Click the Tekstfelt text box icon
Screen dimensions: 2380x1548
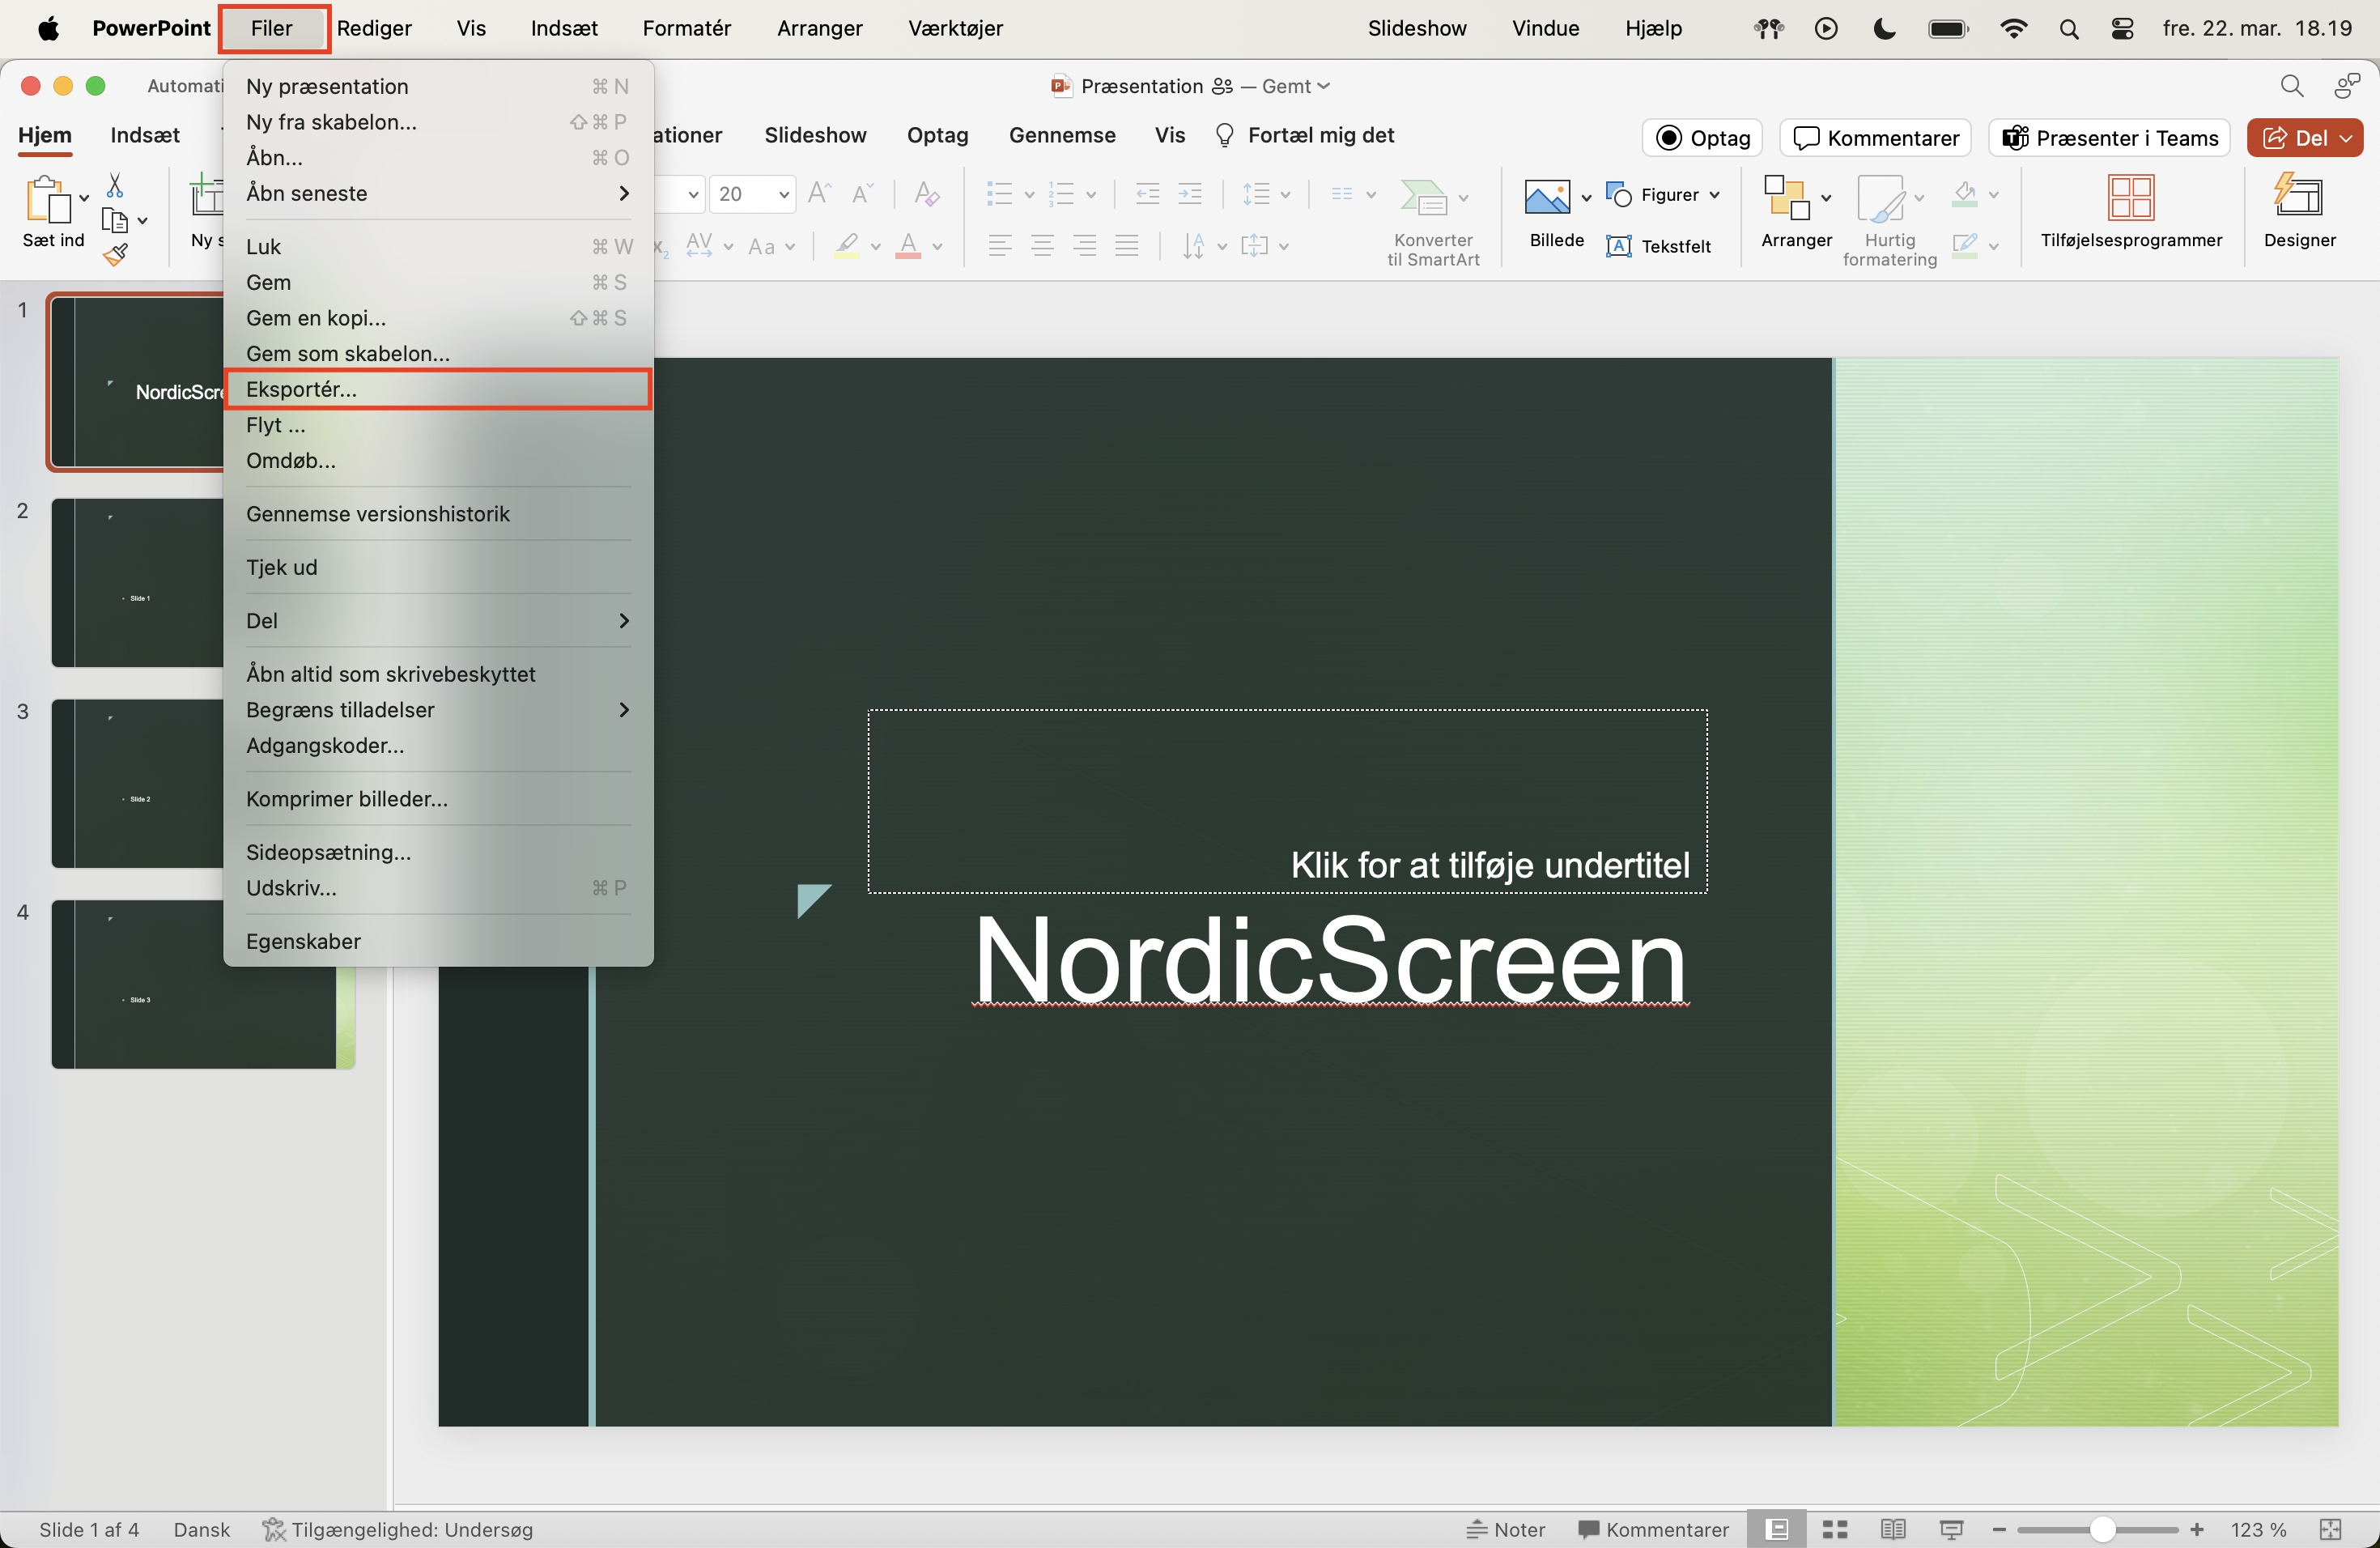click(1618, 246)
